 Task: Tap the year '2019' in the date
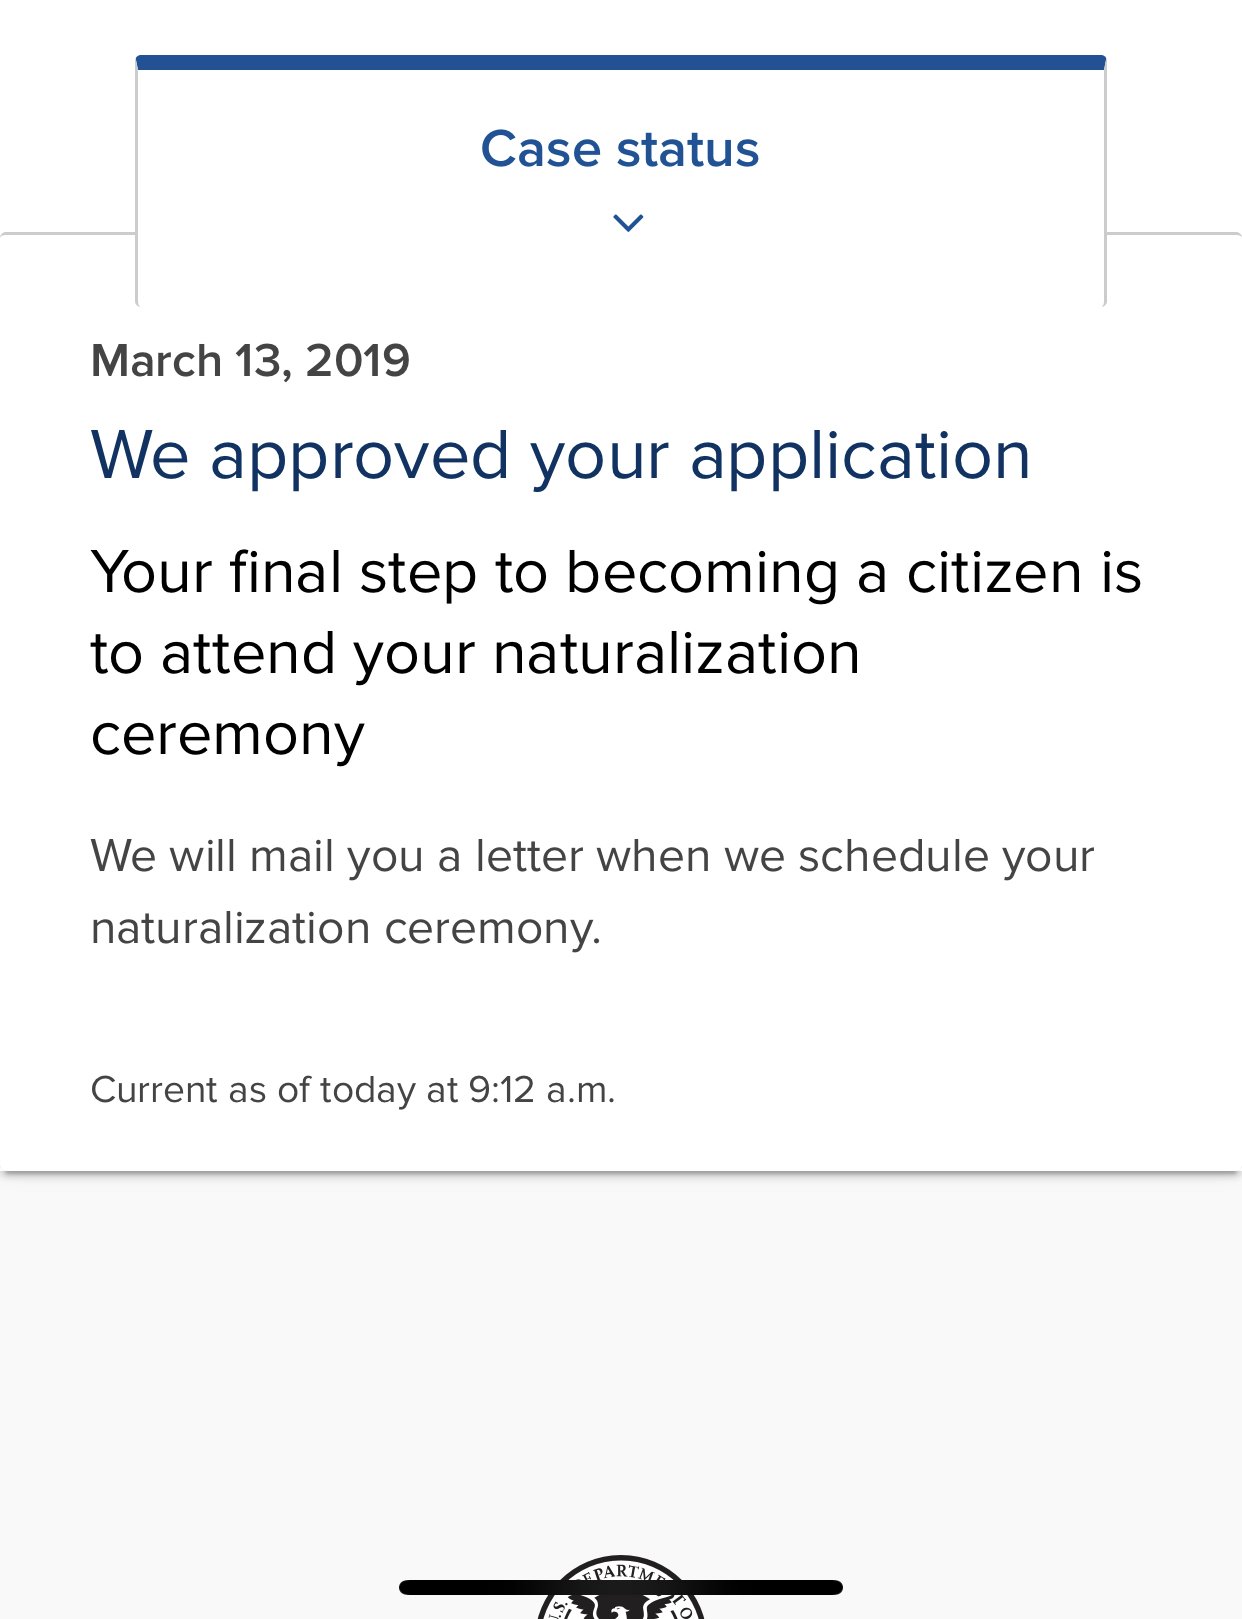(x=358, y=361)
